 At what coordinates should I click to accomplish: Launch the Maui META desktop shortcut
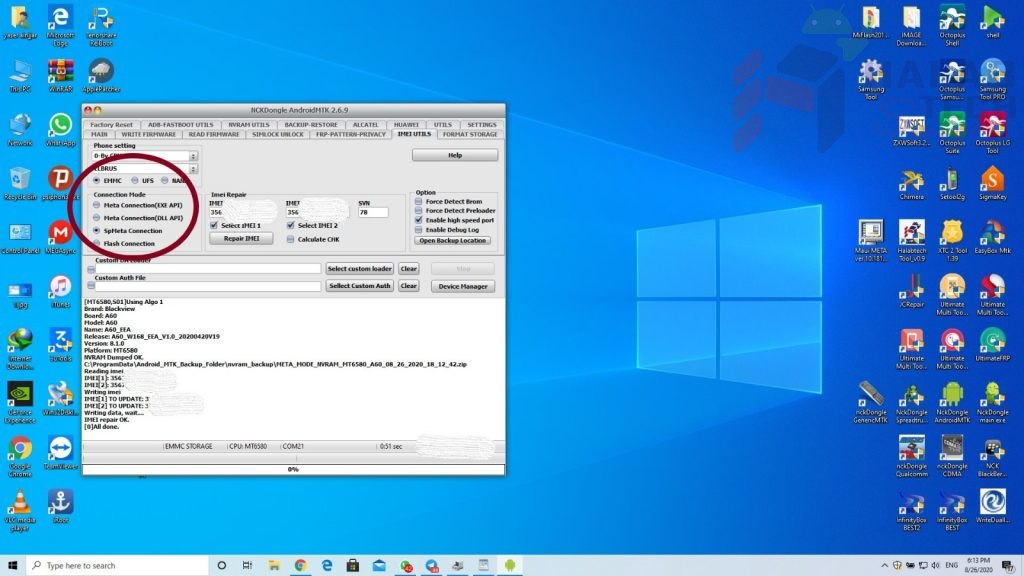[871, 240]
